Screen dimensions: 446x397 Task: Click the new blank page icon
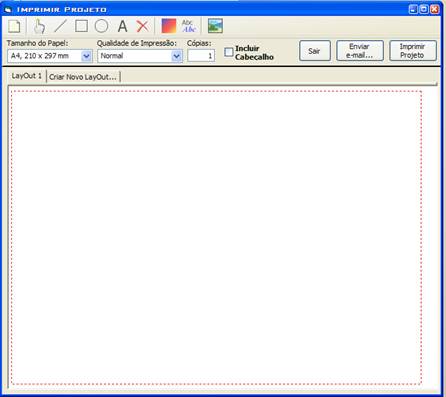pos(14,26)
